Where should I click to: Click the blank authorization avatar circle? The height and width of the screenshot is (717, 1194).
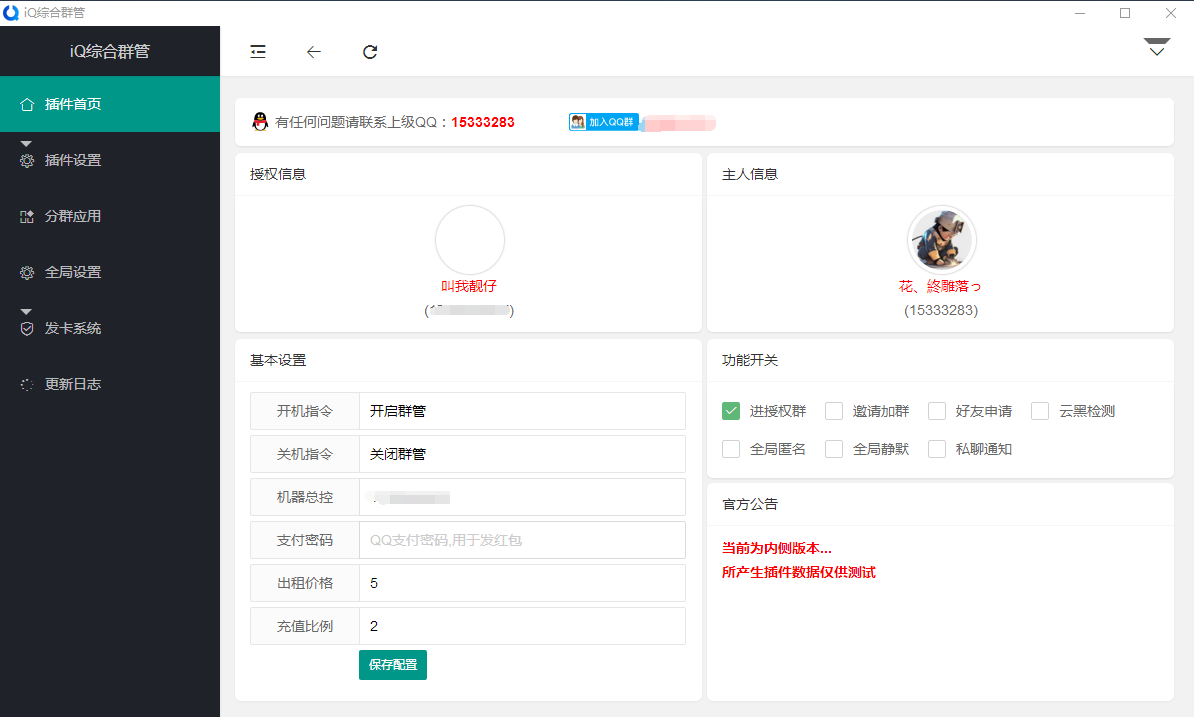(470, 240)
